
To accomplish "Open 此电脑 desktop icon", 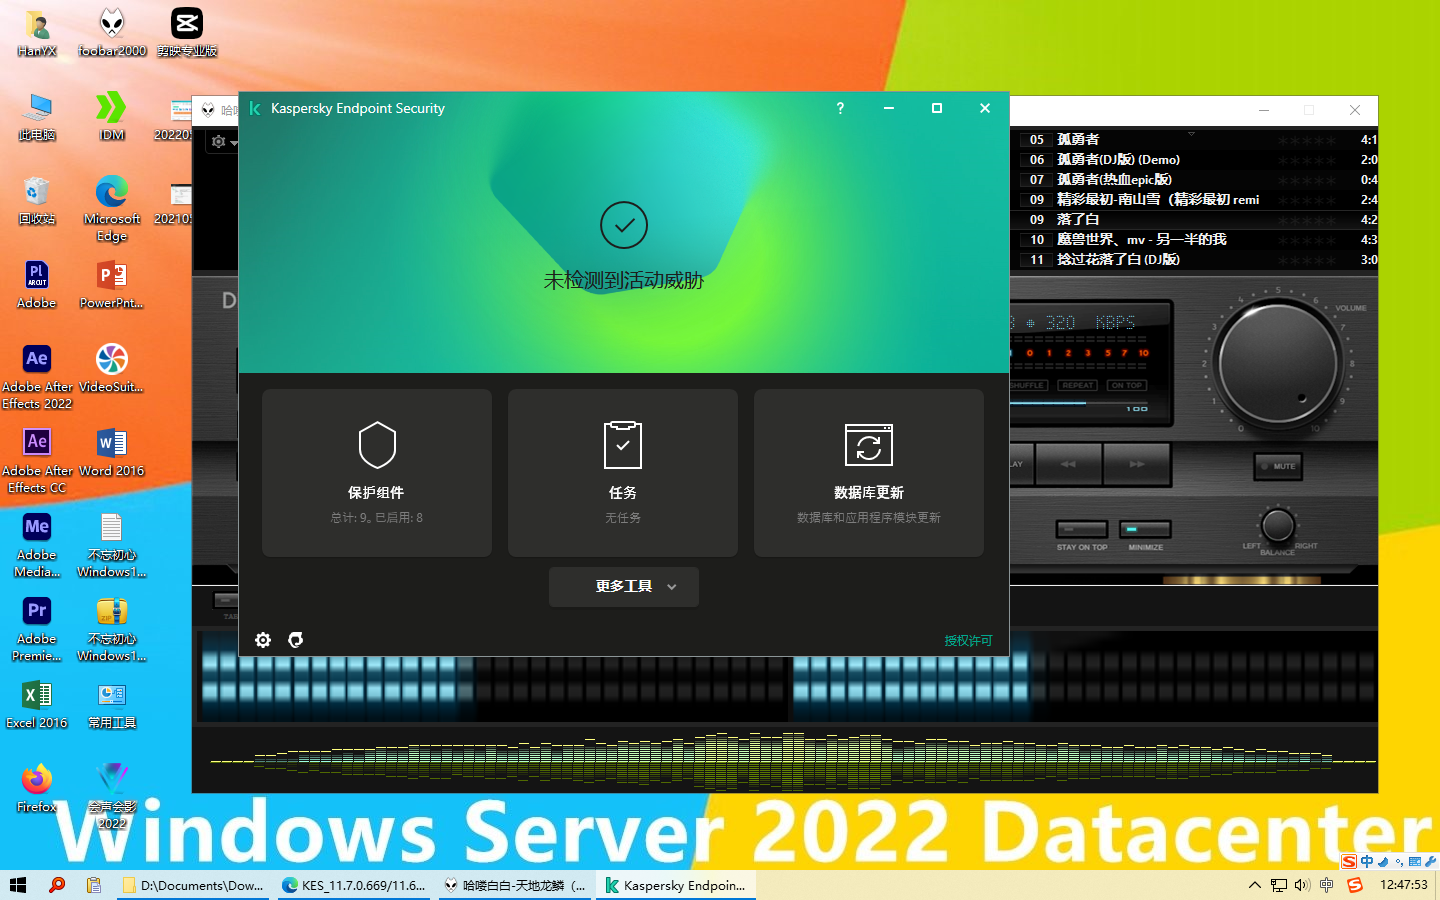I will 37,116.
